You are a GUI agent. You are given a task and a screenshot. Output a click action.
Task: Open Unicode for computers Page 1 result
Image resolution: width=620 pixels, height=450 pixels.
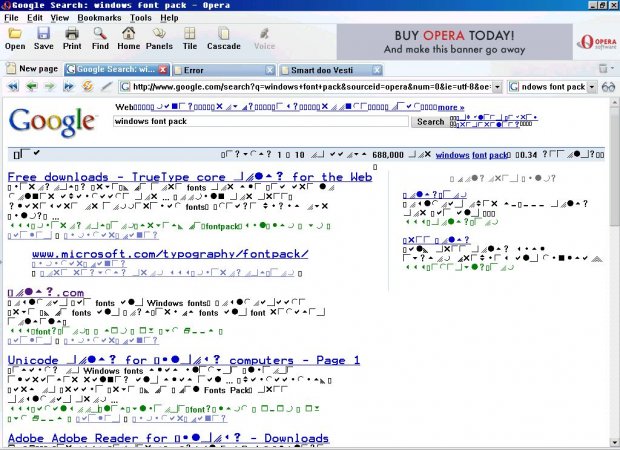184,360
